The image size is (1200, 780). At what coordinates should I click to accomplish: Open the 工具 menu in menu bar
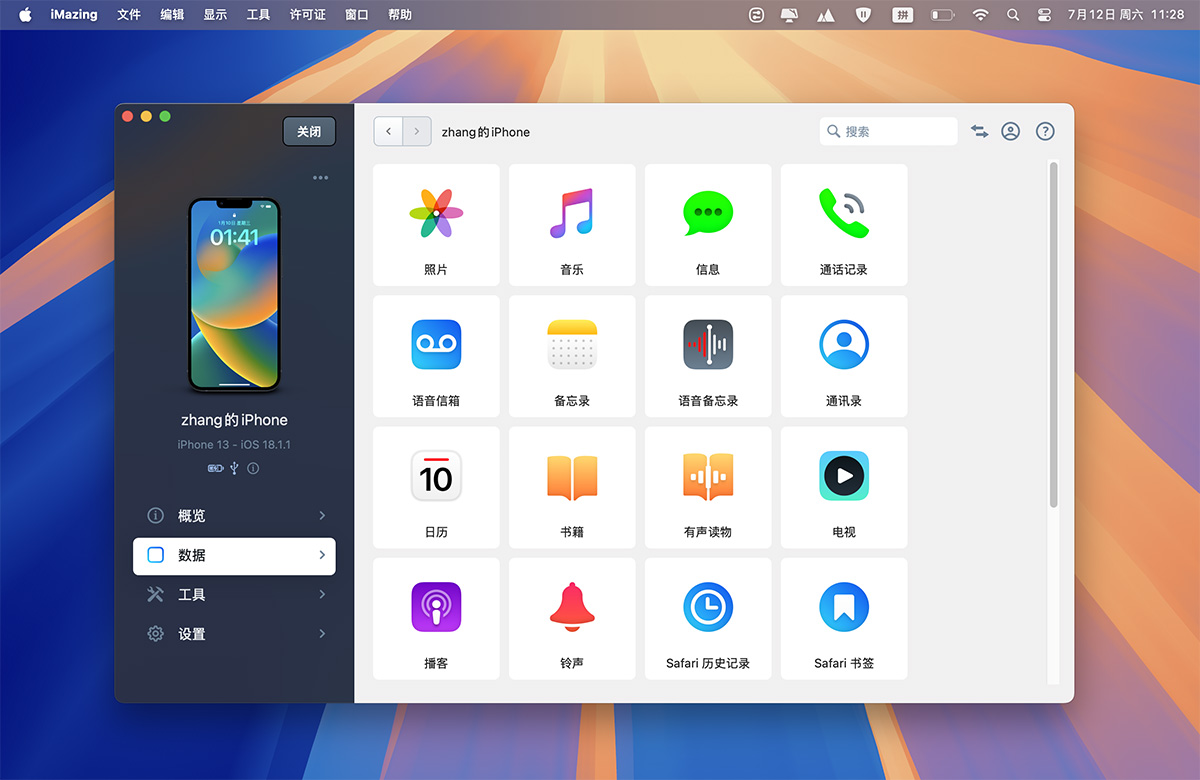tap(258, 15)
